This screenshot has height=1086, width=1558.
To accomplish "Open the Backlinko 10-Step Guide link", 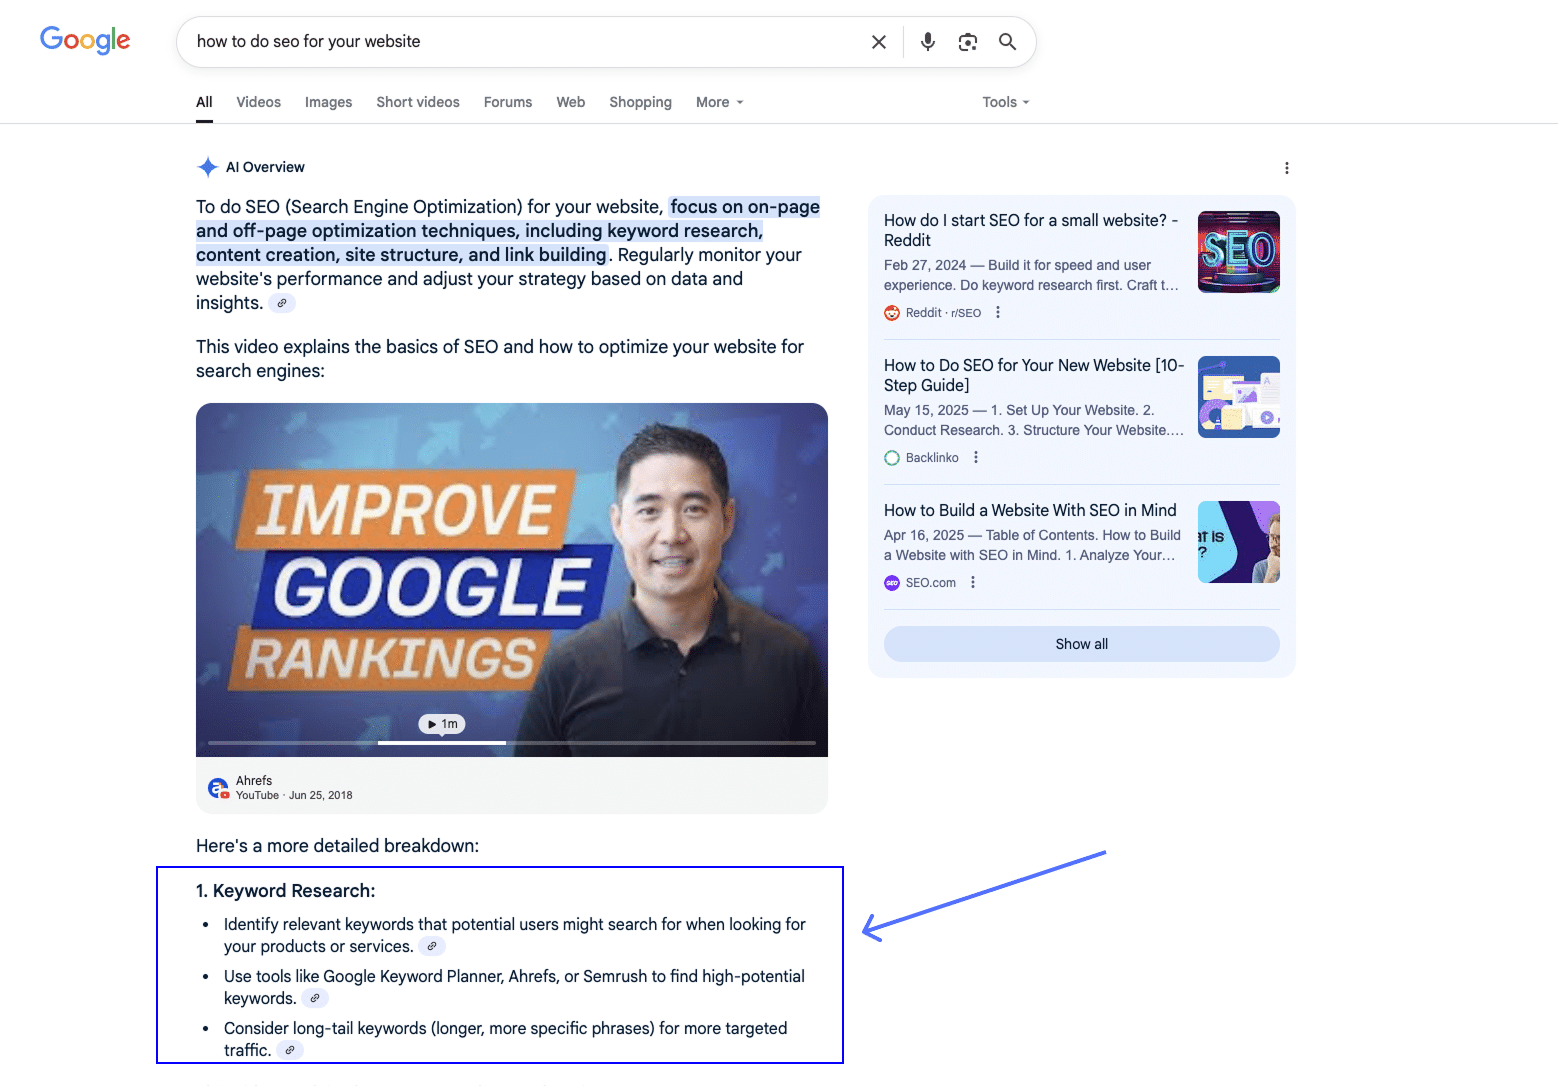I will tap(1034, 375).
